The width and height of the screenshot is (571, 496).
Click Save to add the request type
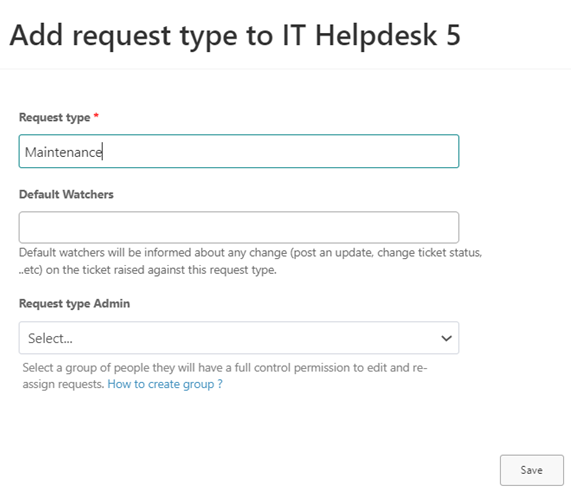tap(532, 470)
